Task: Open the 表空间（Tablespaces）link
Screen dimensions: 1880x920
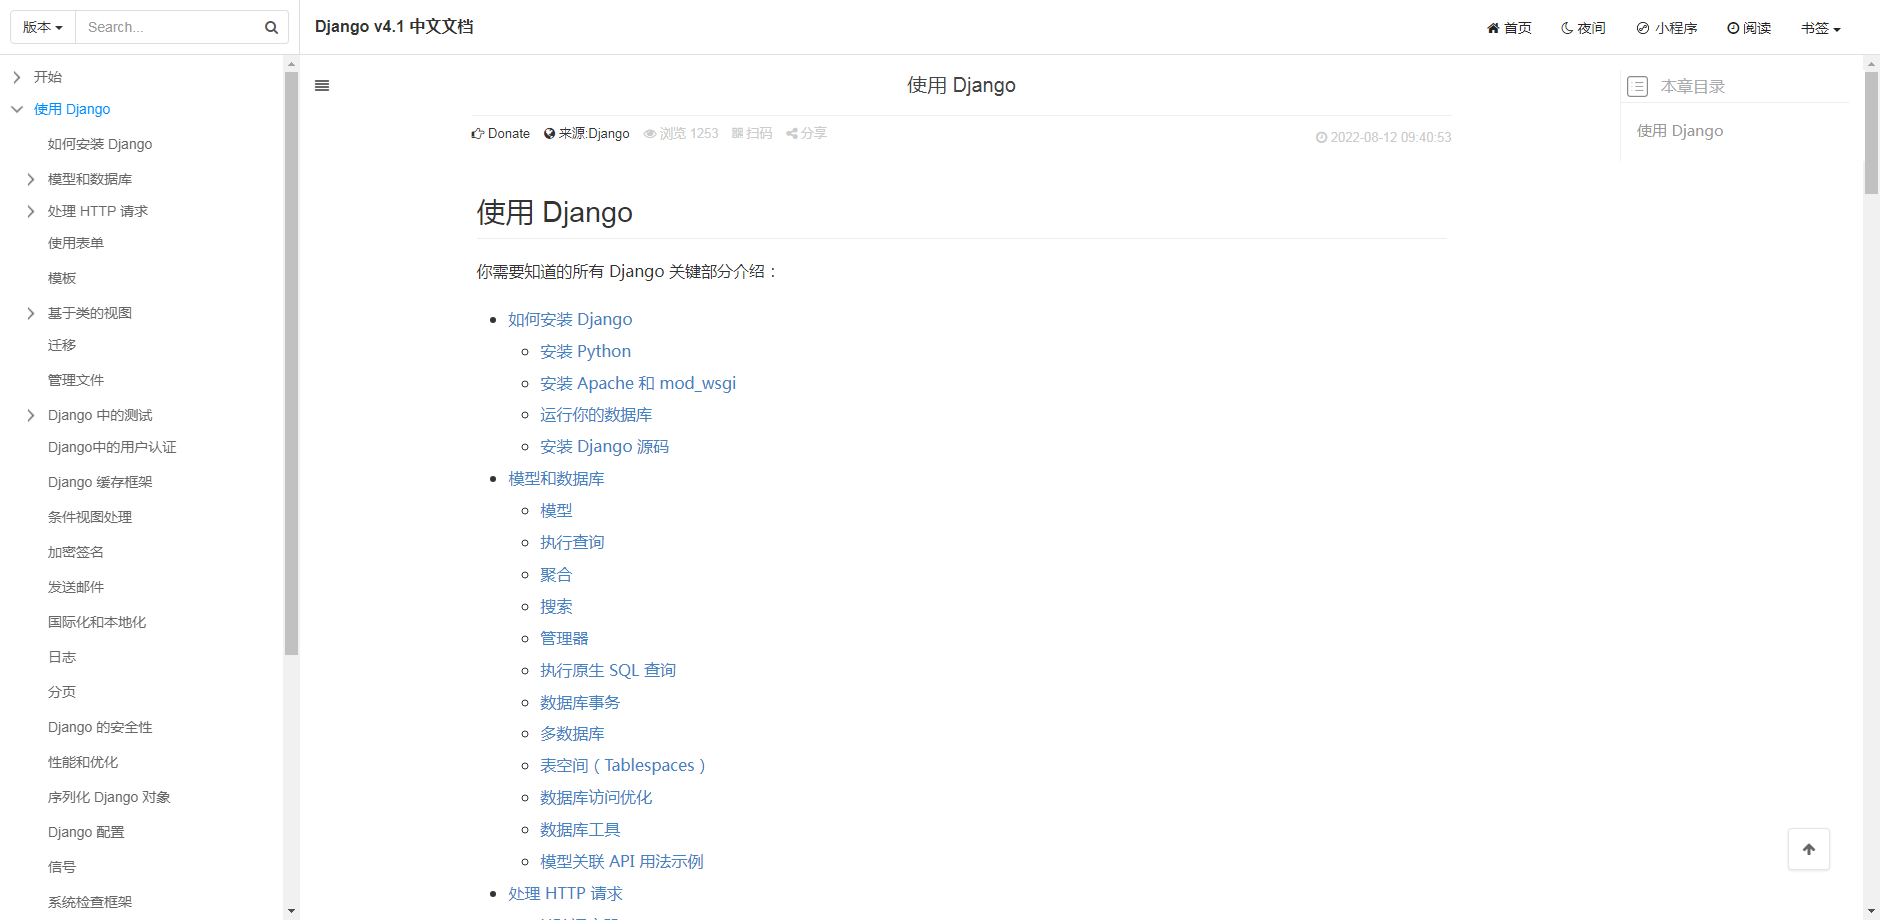Action: tap(623, 766)
